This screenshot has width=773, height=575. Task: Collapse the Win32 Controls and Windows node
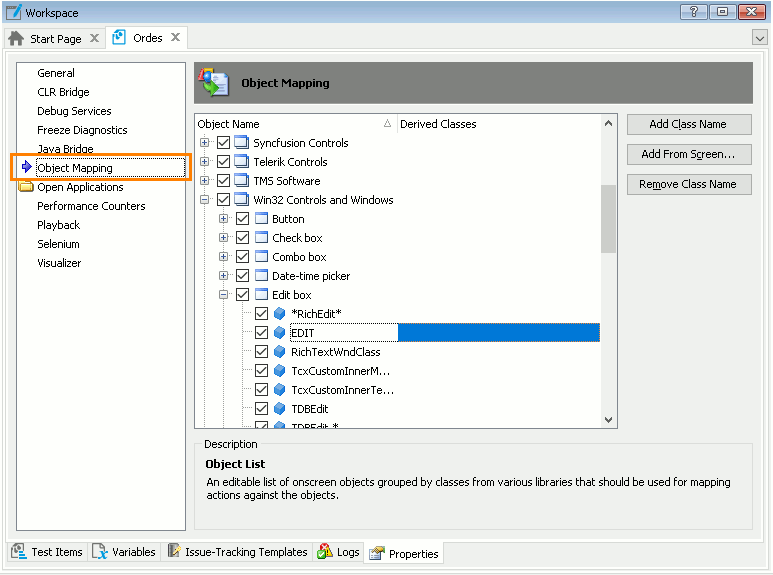205,200
